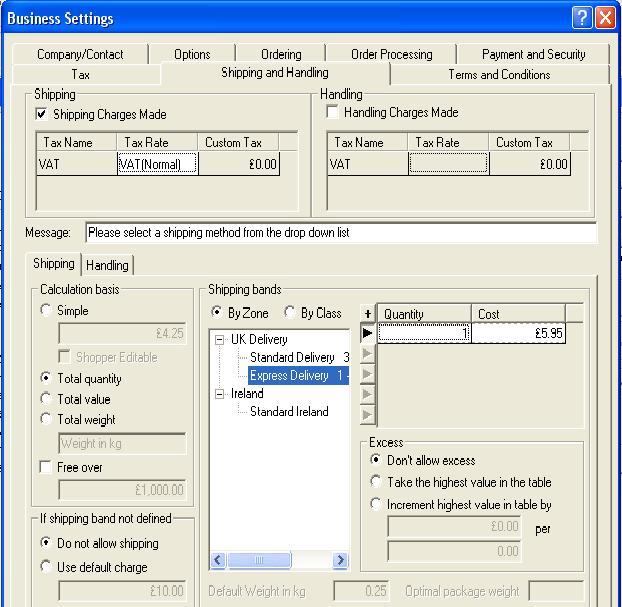The image size is (622, 607).
Task: Select the Total value calculation basis
Action: (x=46, y=399)
